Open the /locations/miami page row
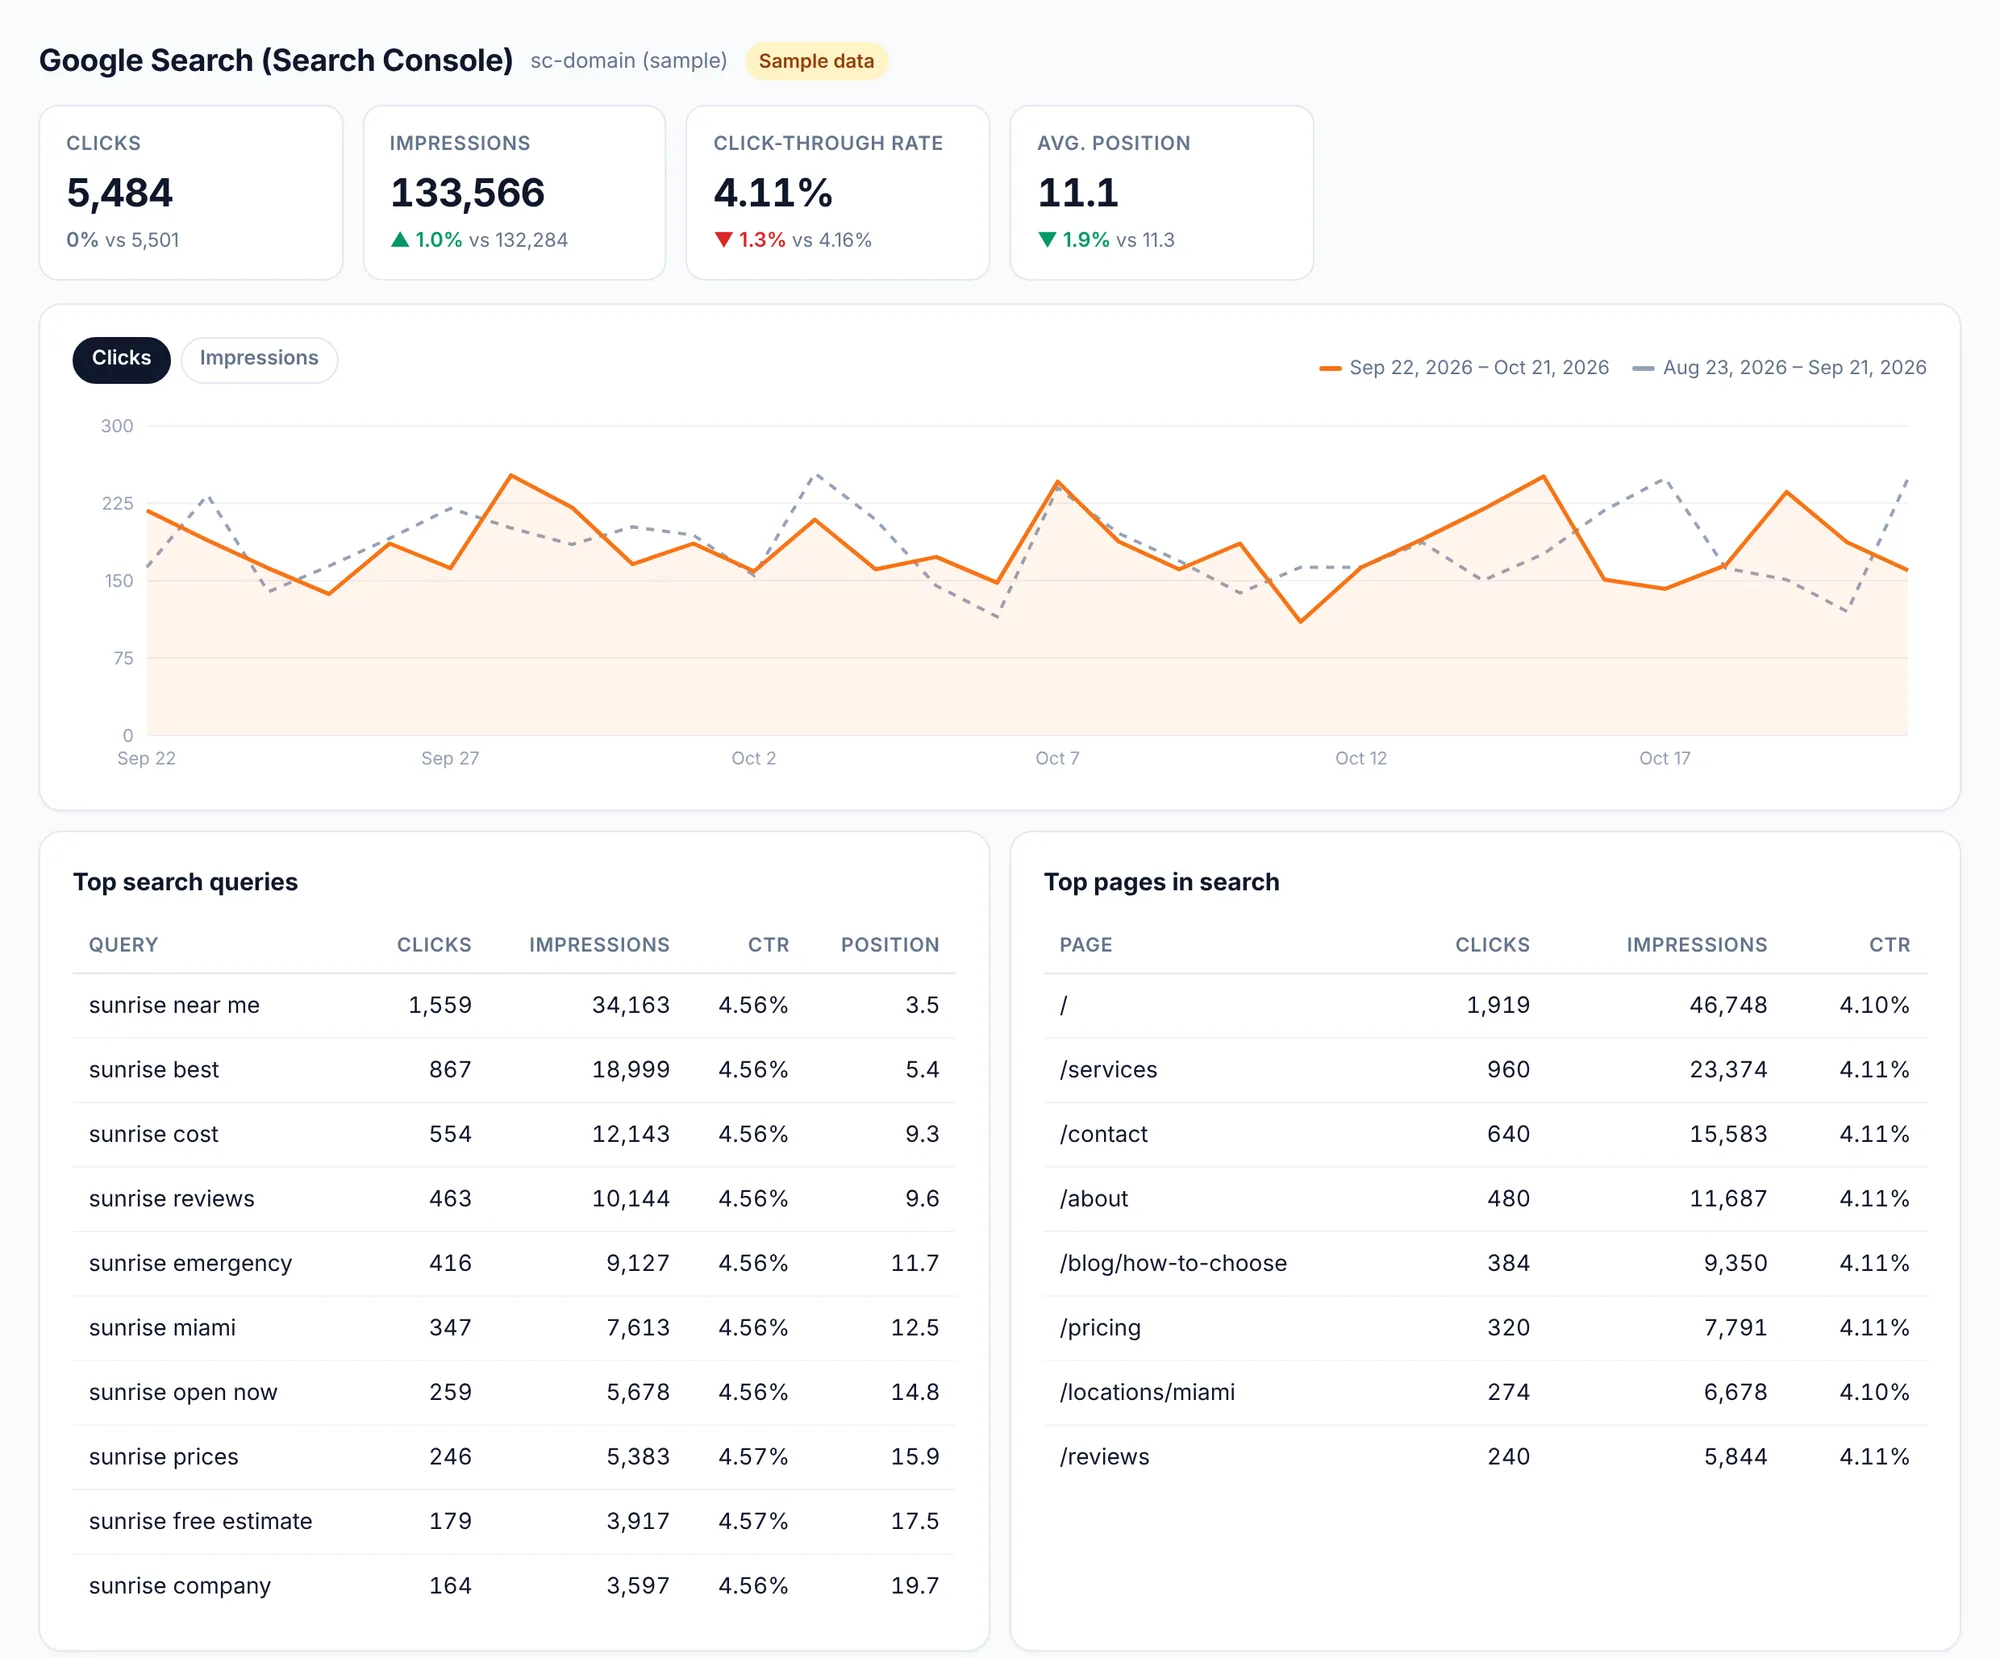The width and height of the screenshot is (2000, 1658). point(1485,1393)
